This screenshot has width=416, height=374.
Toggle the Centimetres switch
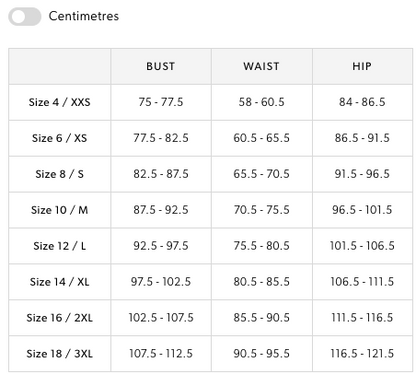(x=25, y=16)
